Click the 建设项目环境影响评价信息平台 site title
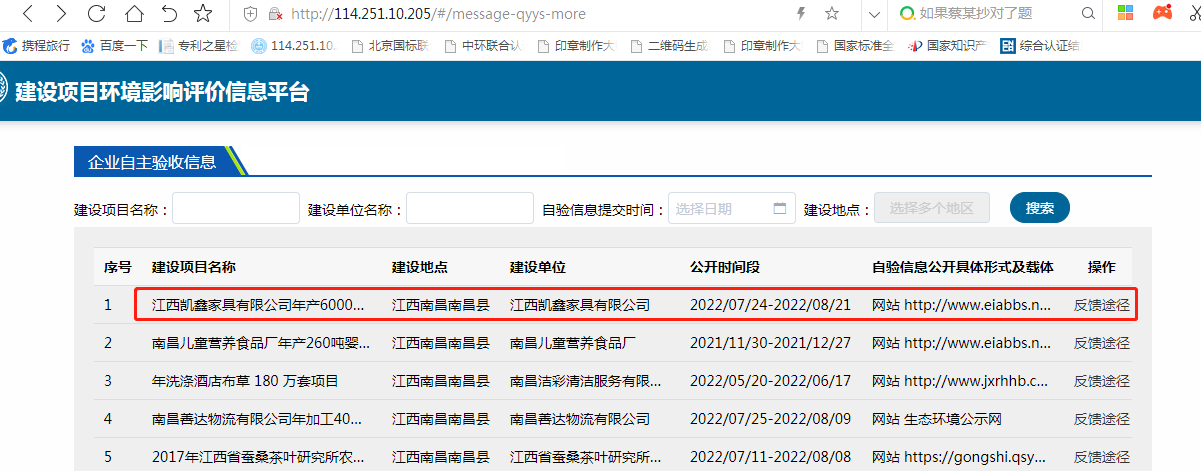Viewport: 1201px width, 471px height. click(162, 92)
